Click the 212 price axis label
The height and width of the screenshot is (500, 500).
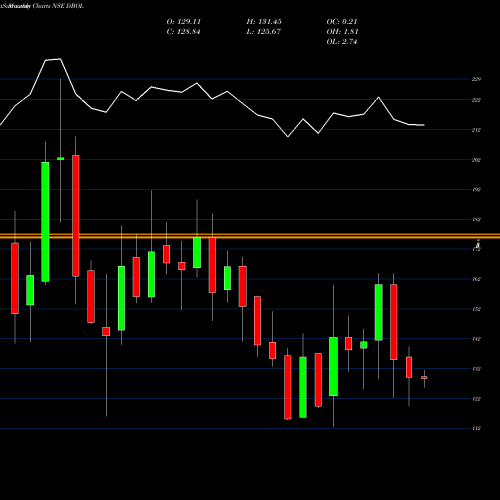pos(476,130)
